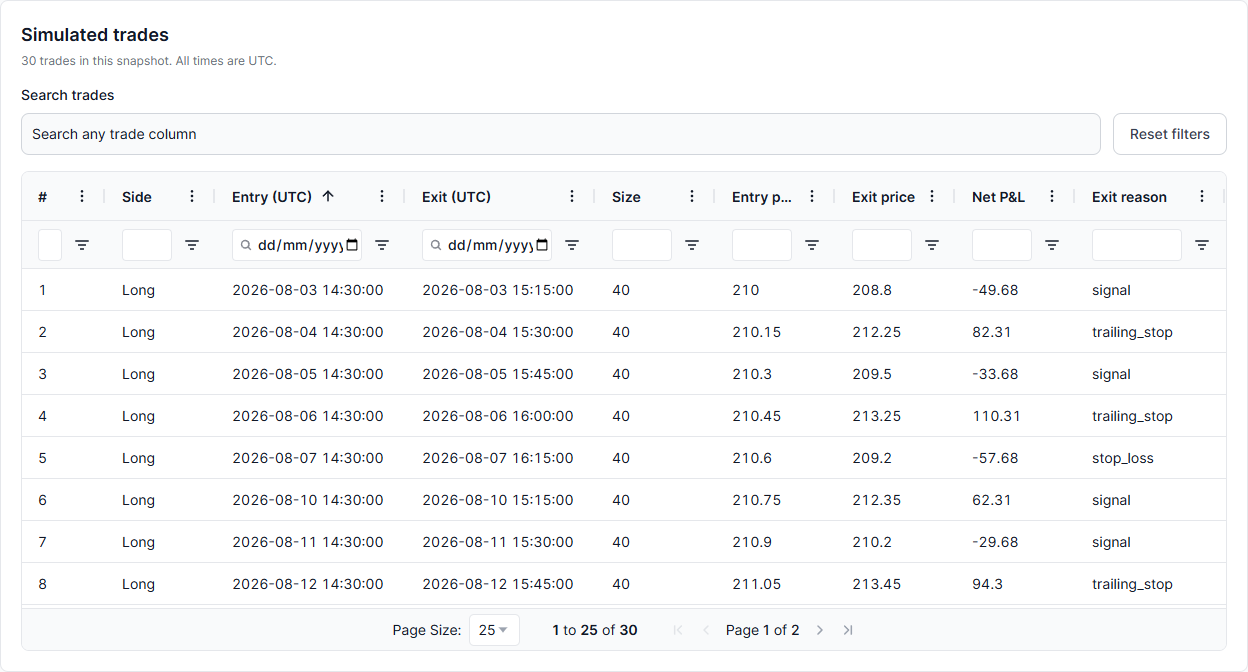Open column menu for Side column

[x=192, y=197]
